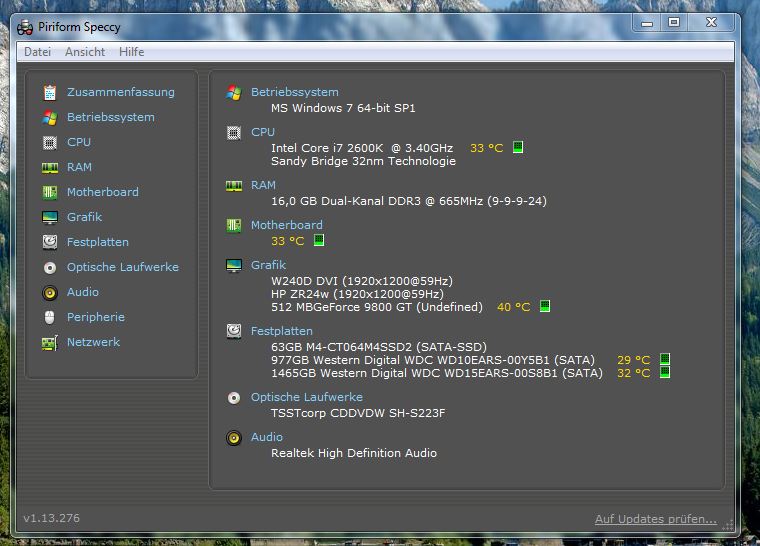Click Auf Updates prüfen link
This screenshot has height=546, width=760.
(656, 519)
